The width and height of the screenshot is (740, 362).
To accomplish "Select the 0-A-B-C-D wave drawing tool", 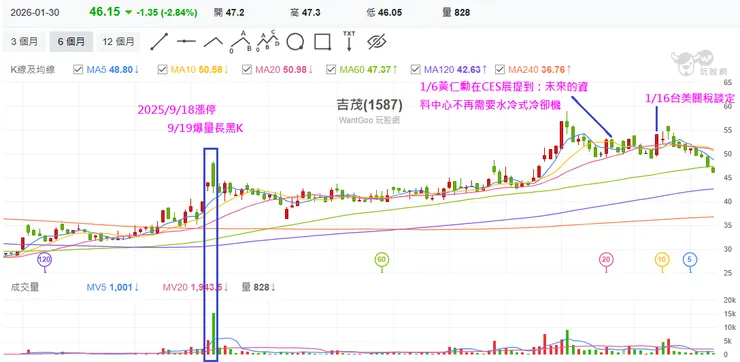I will tap(268, 42).
